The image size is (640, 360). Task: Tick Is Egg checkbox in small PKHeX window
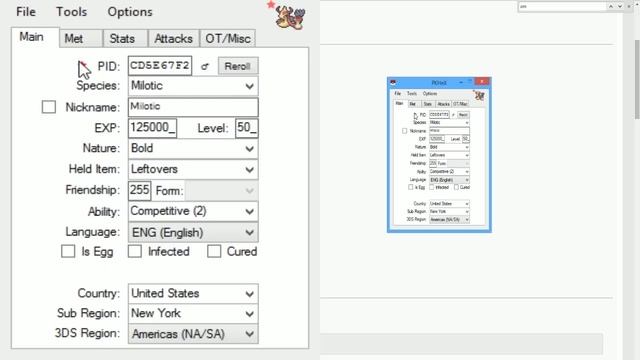(411, 187)
